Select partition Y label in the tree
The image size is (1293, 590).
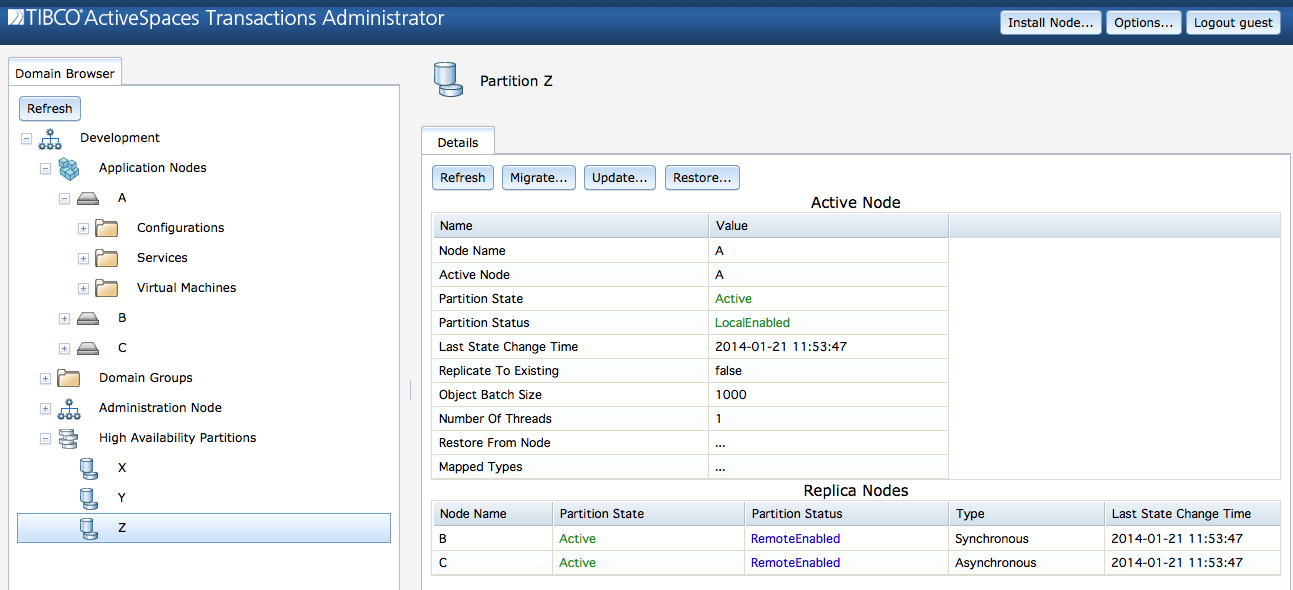click(x=122, y=498)
